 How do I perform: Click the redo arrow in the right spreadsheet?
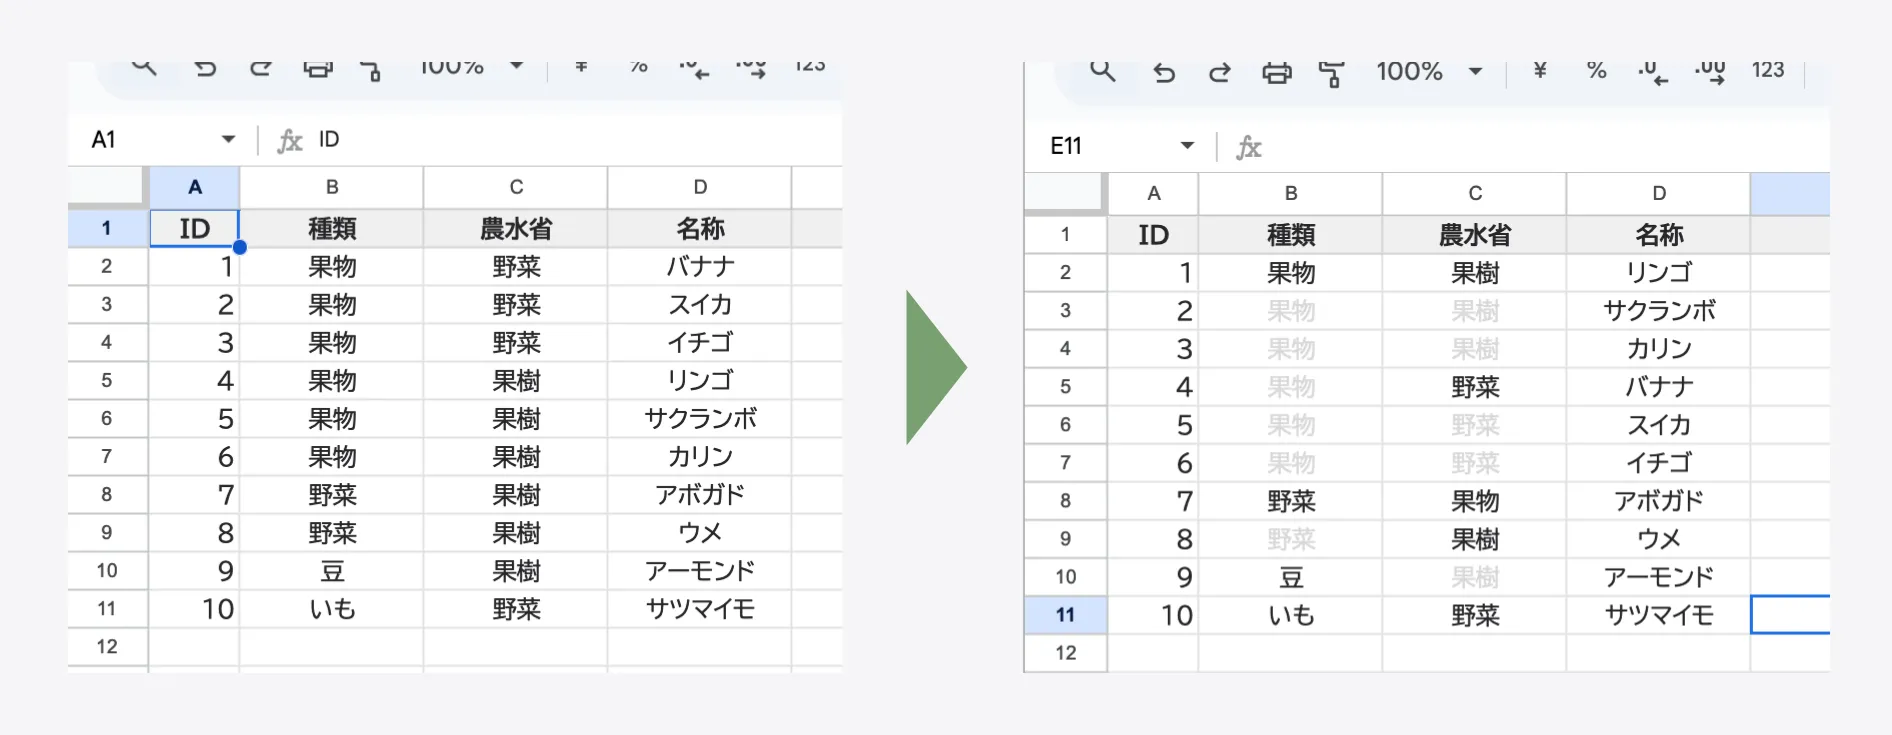coord(1220,72)
